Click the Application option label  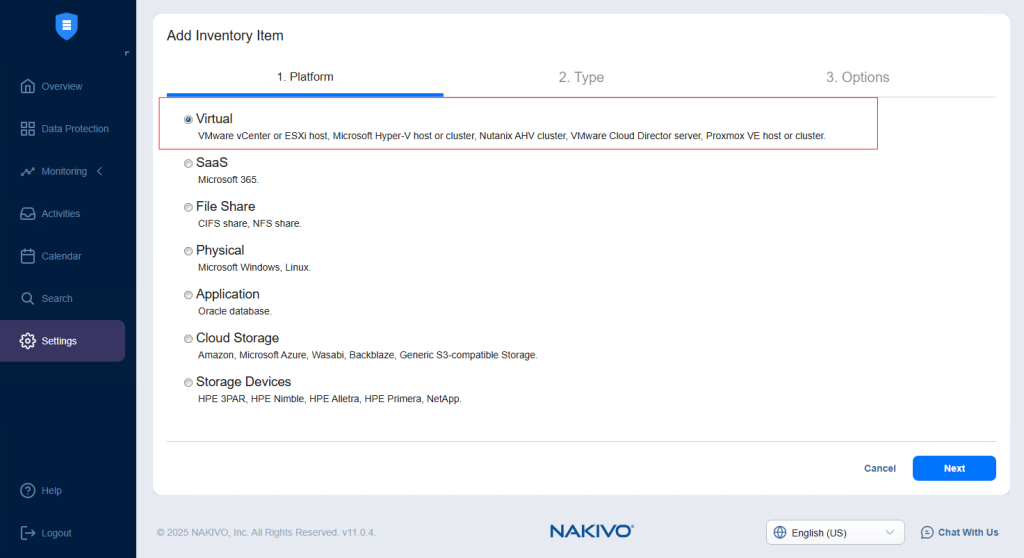pos(227,294)
